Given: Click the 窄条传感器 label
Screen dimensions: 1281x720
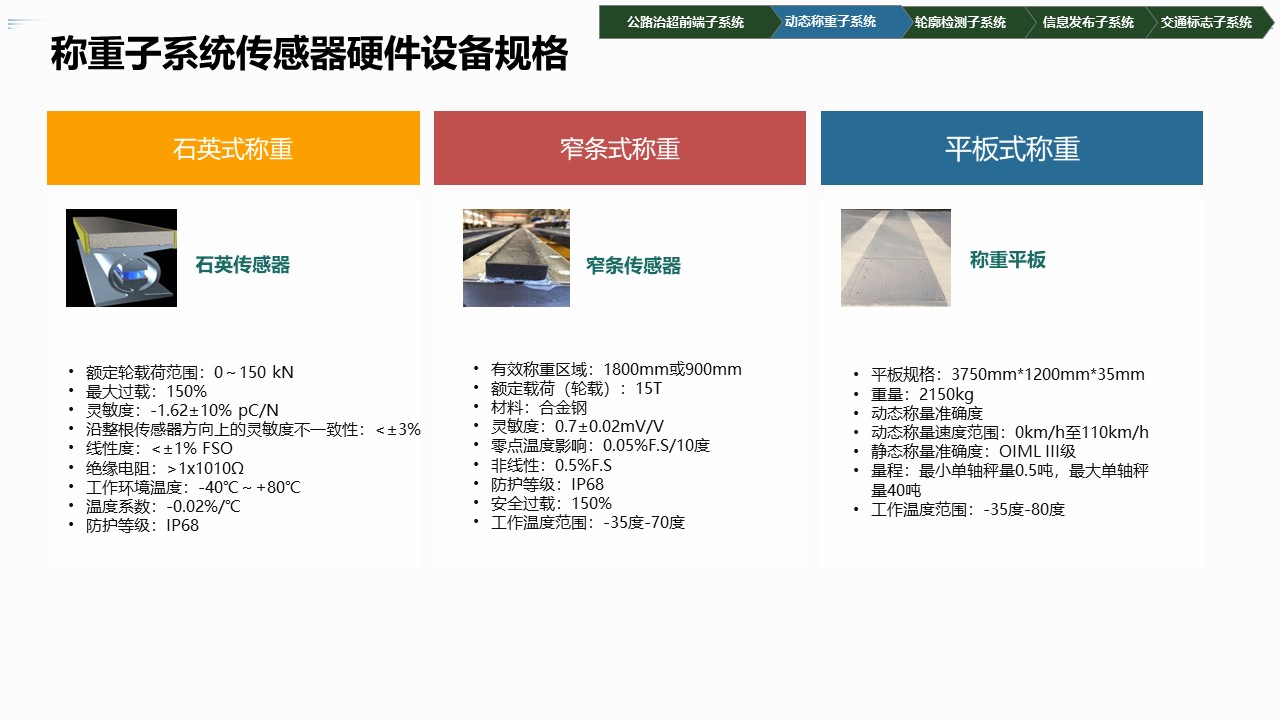Looking at the screenshot, I should (634, 266).
